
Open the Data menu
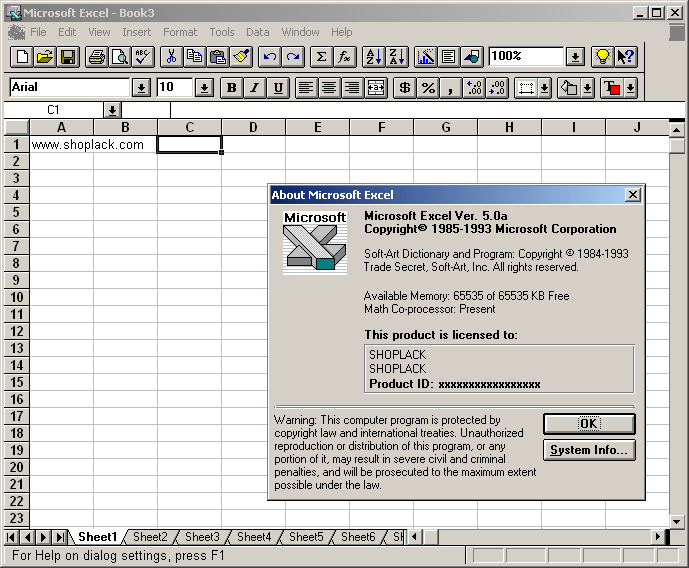pyautogui.click(x=257, y=32)
